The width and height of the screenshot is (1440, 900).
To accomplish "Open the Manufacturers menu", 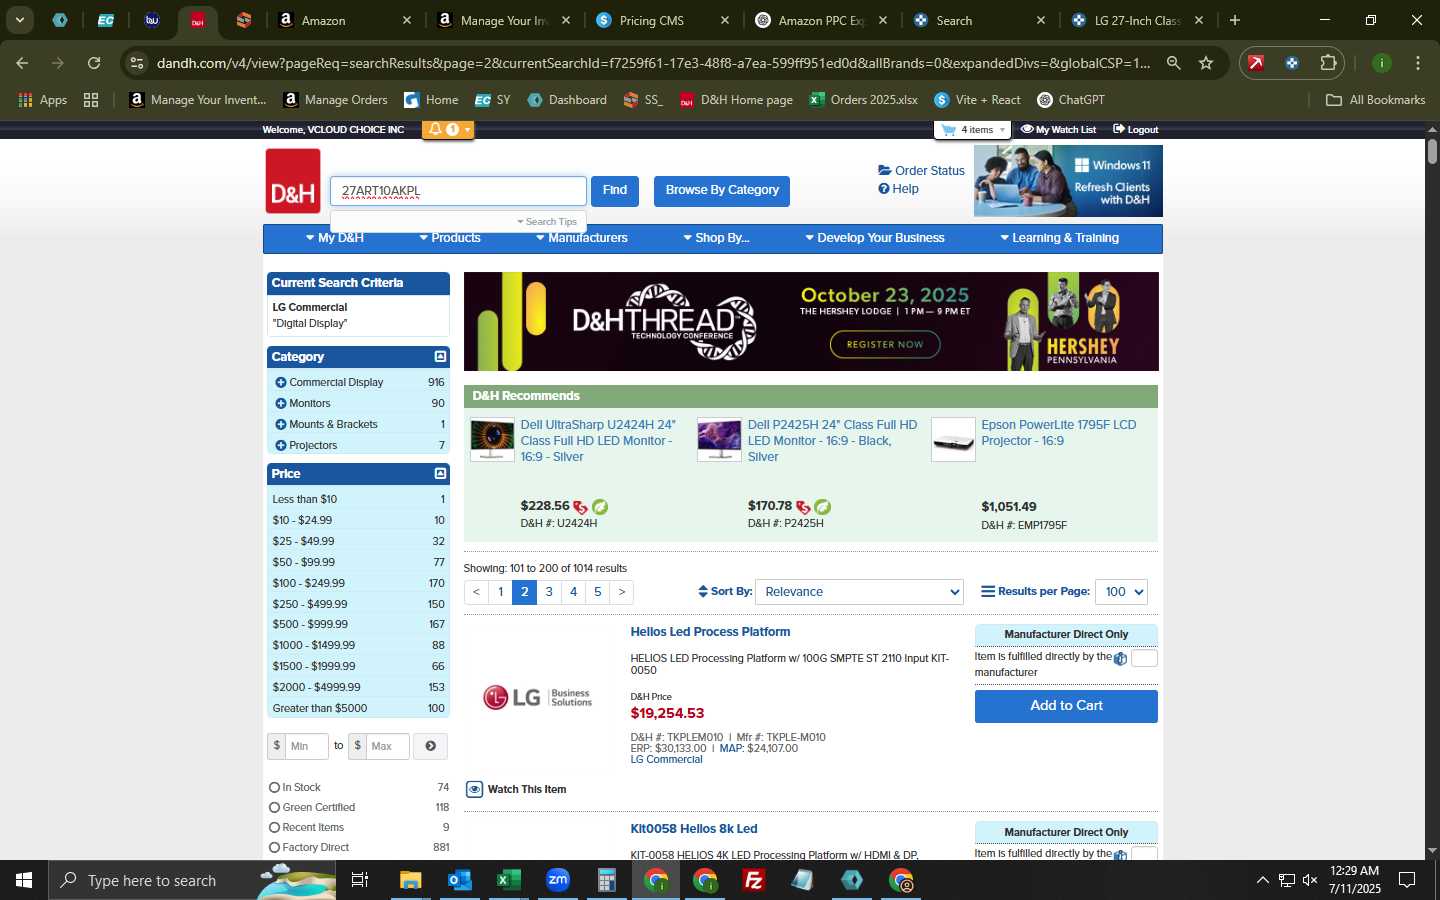I will pos(582,238).
